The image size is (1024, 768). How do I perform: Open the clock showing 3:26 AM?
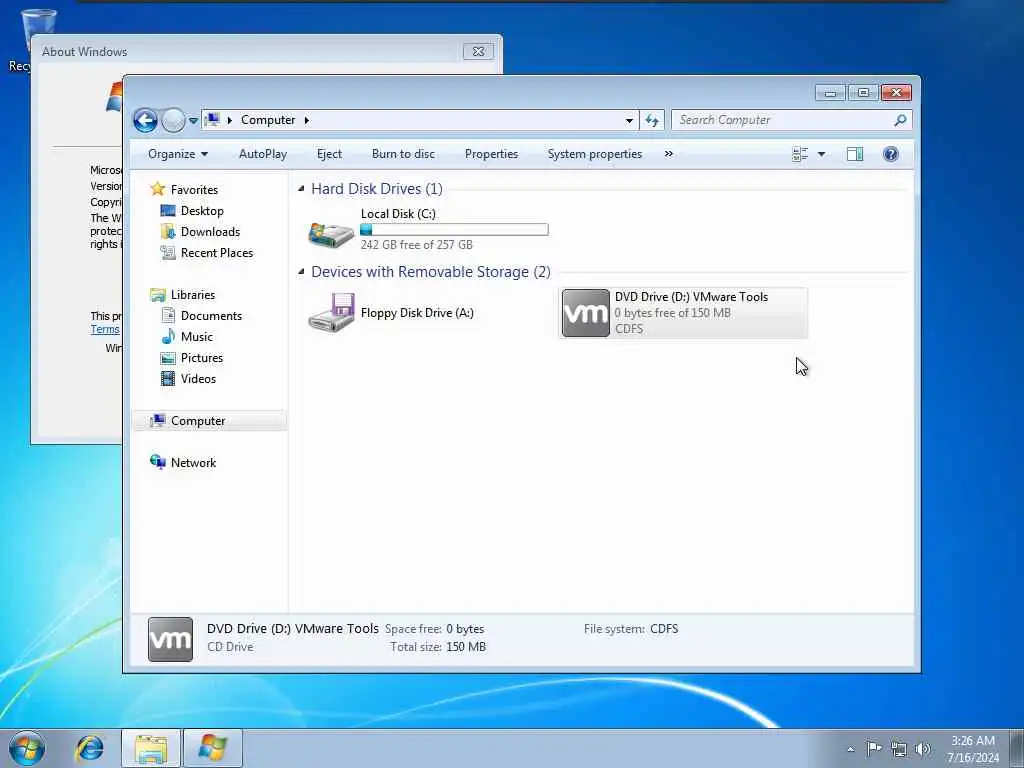973,748
